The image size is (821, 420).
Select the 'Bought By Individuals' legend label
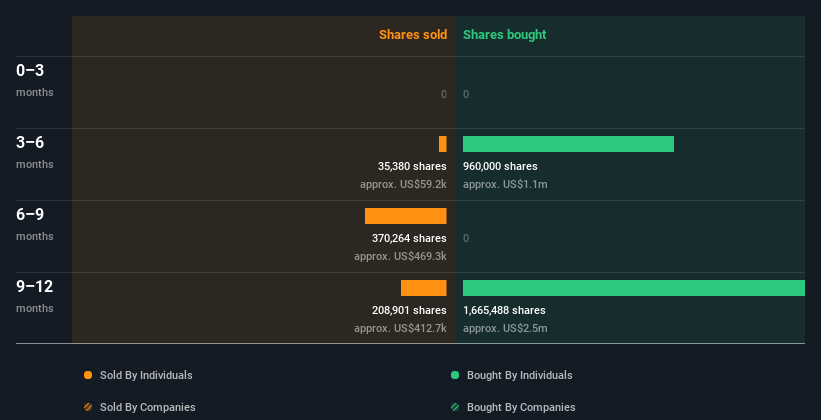(x=519, y=375)
